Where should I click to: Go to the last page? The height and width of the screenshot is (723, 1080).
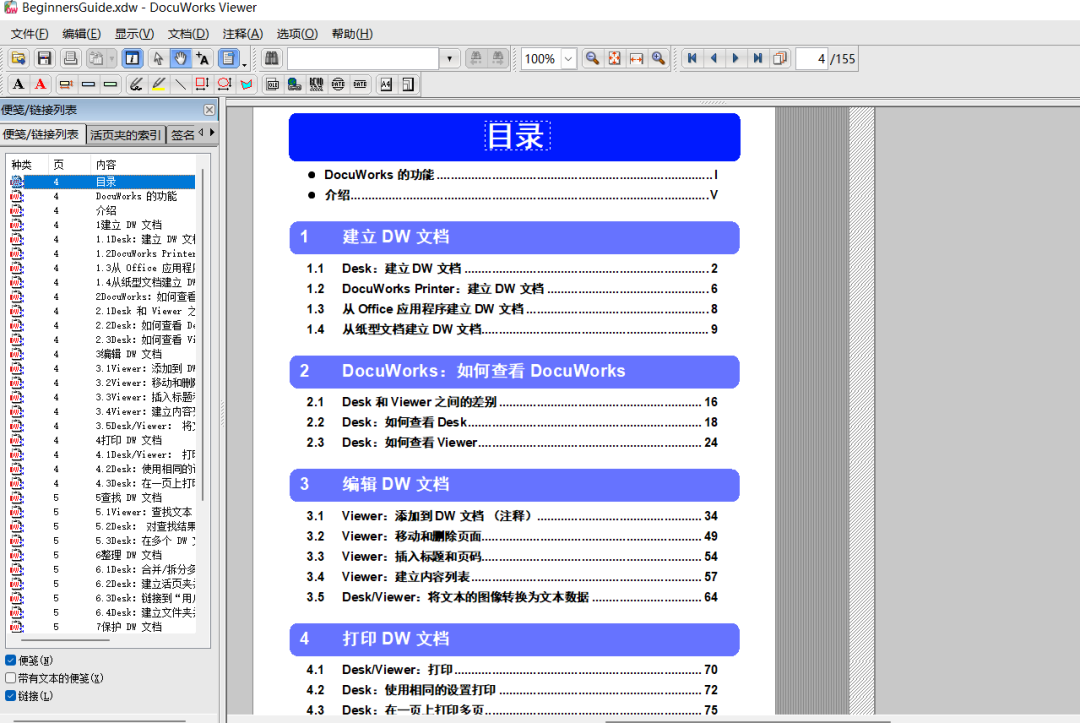[758, 59]
